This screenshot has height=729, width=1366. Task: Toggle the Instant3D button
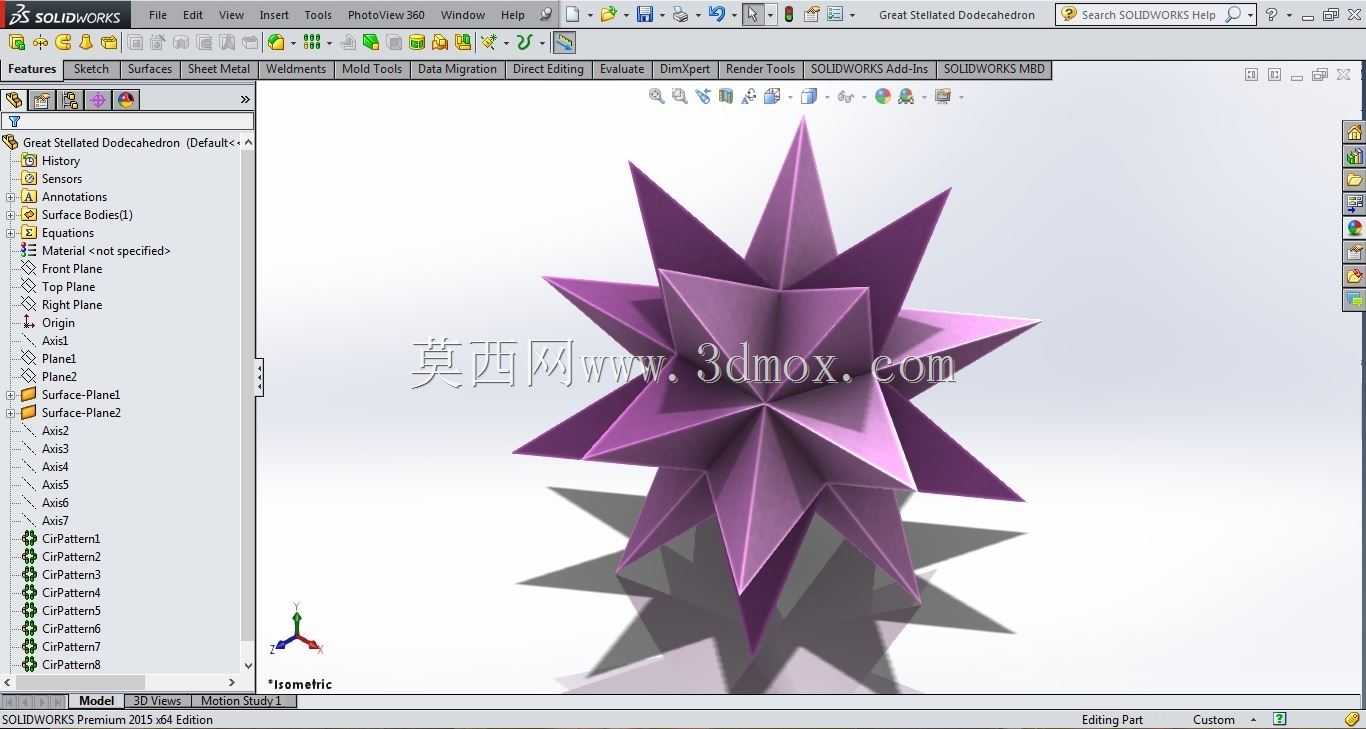pyautogui.click(x=564, y=42)
